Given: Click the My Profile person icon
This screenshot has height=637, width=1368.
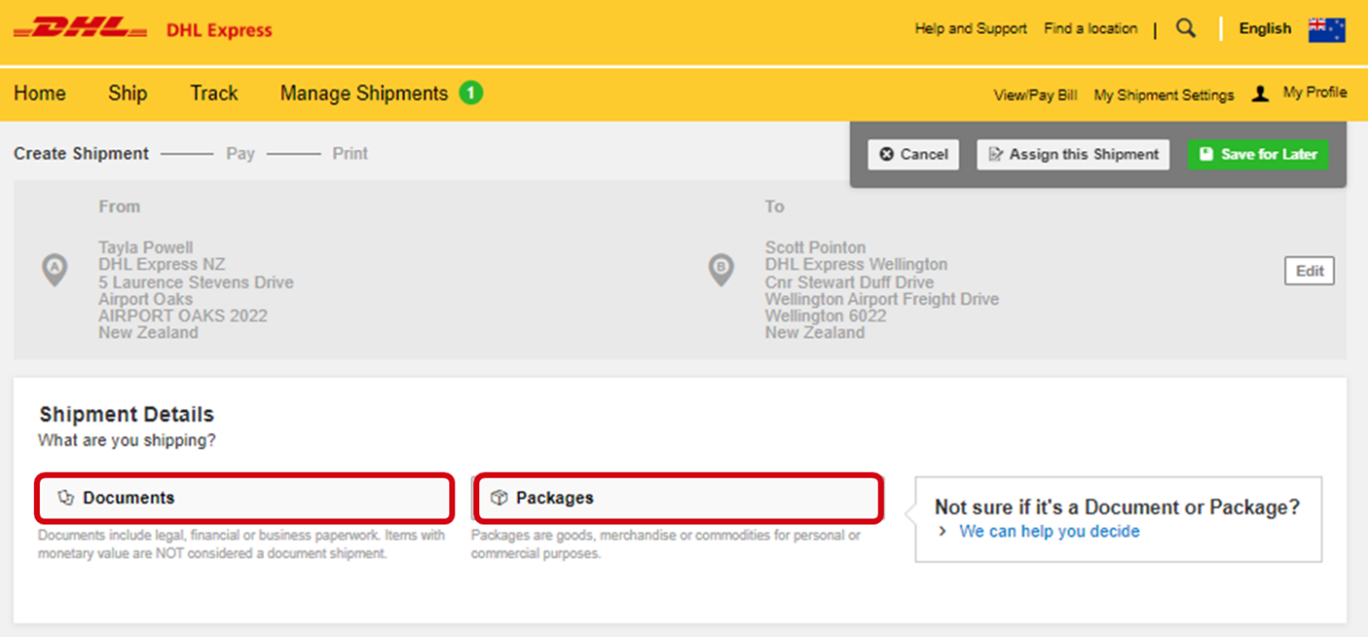Looking at the screenshot, I should pos(1261,93).
